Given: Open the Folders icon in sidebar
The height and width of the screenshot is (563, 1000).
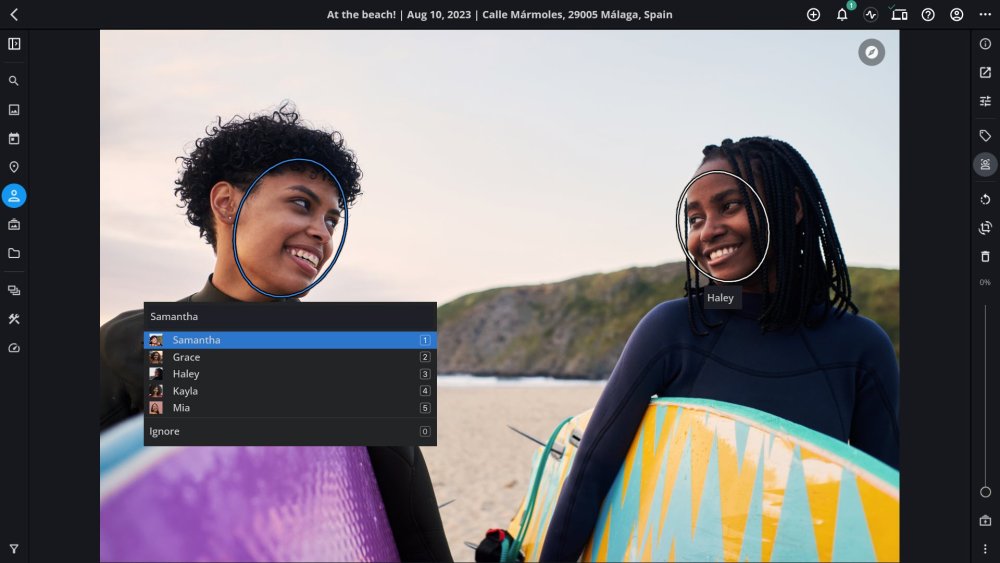Looking at the screenshot, I should tap(14, 253).
